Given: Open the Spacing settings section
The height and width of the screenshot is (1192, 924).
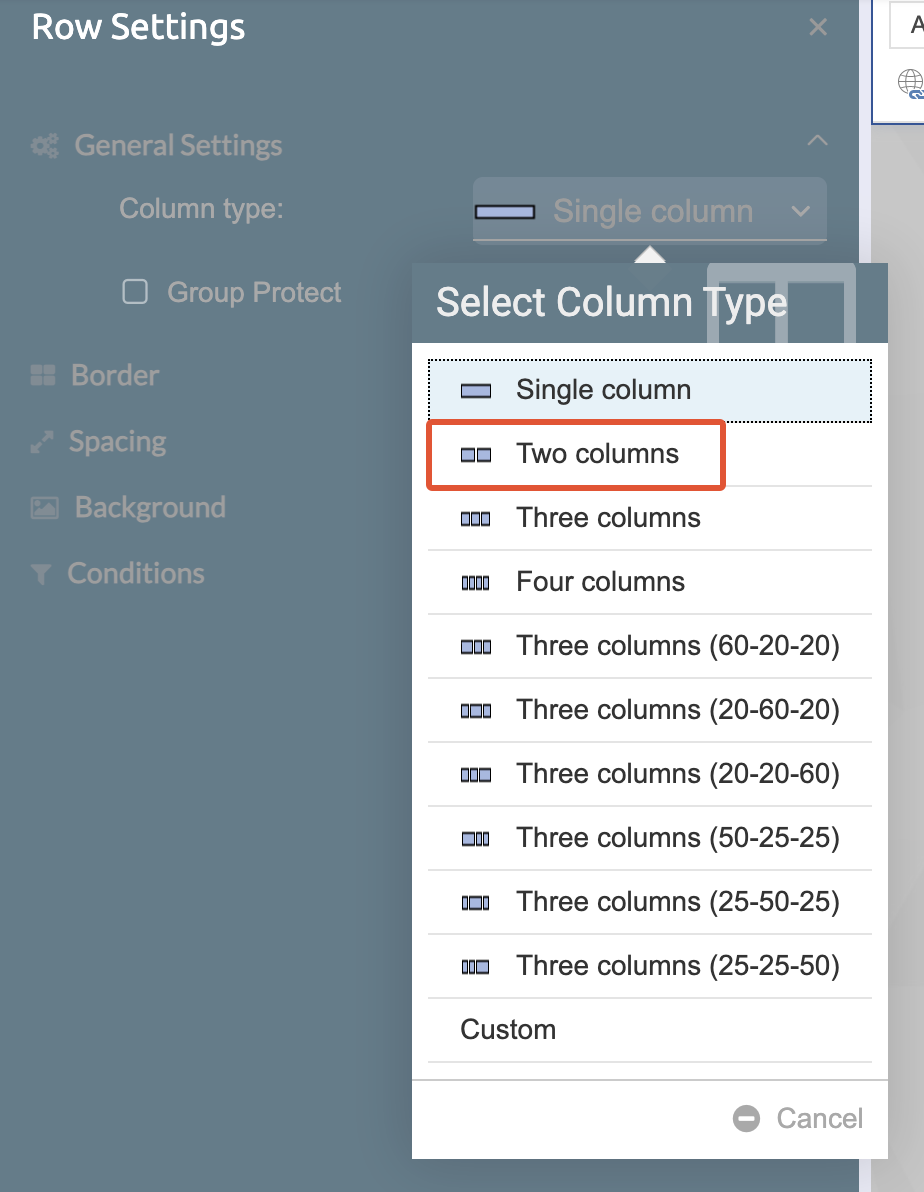Looking at the screenshot, I should [x=117, y=442].
